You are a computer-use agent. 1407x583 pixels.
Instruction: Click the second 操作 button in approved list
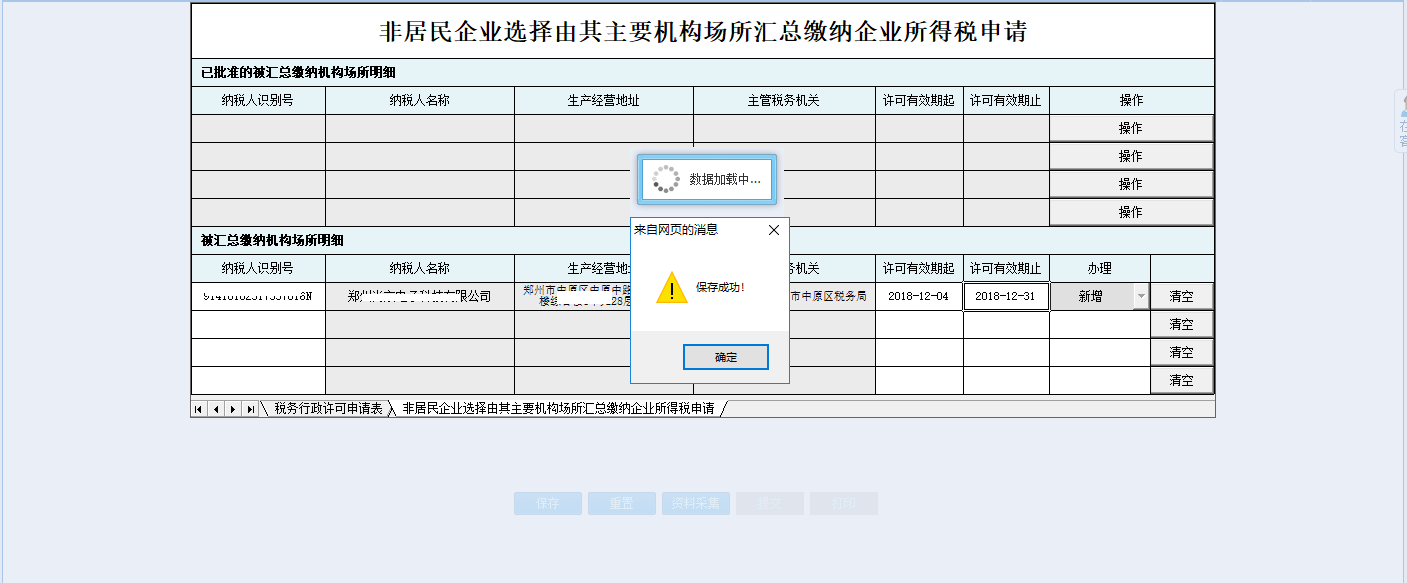tap(1130, 156)
